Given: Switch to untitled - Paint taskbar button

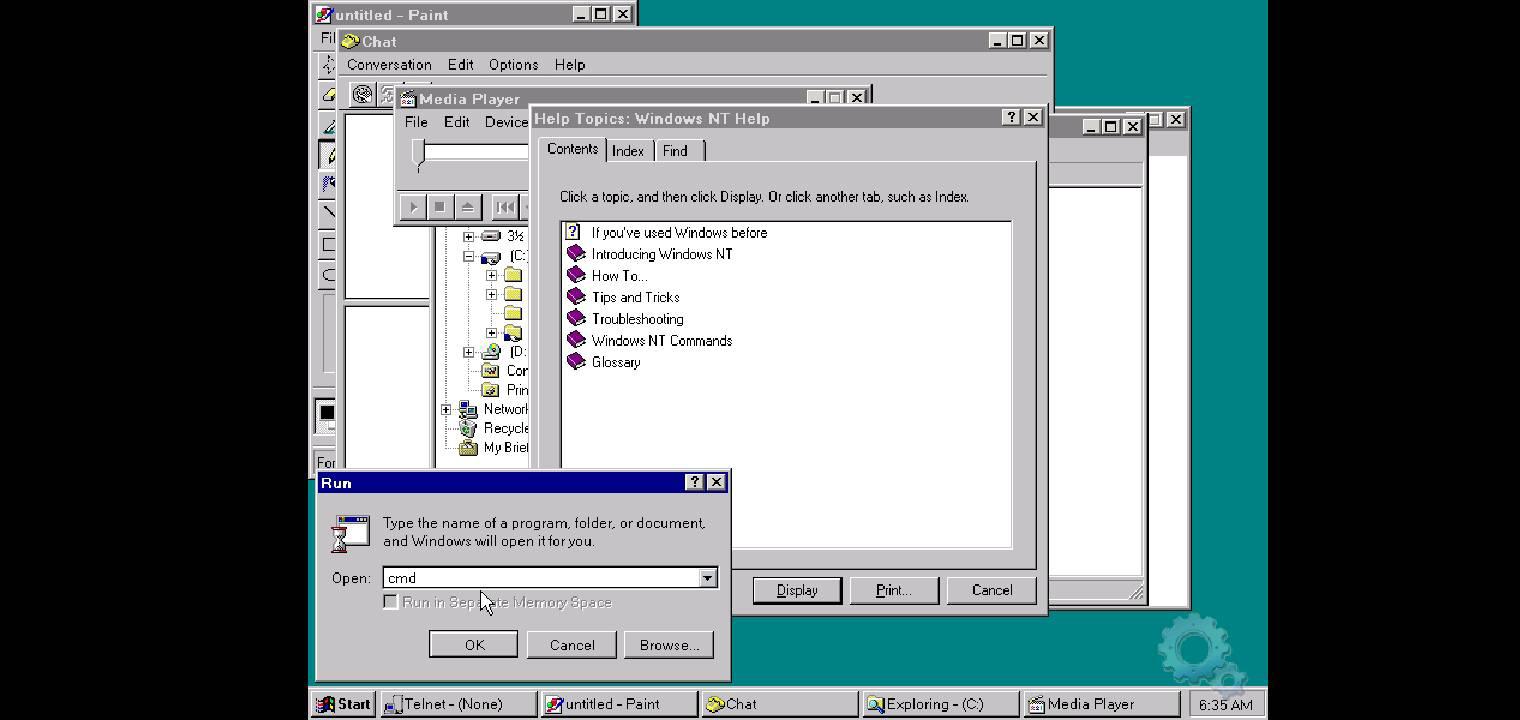Looking at the screenshot, I should 619,704.
